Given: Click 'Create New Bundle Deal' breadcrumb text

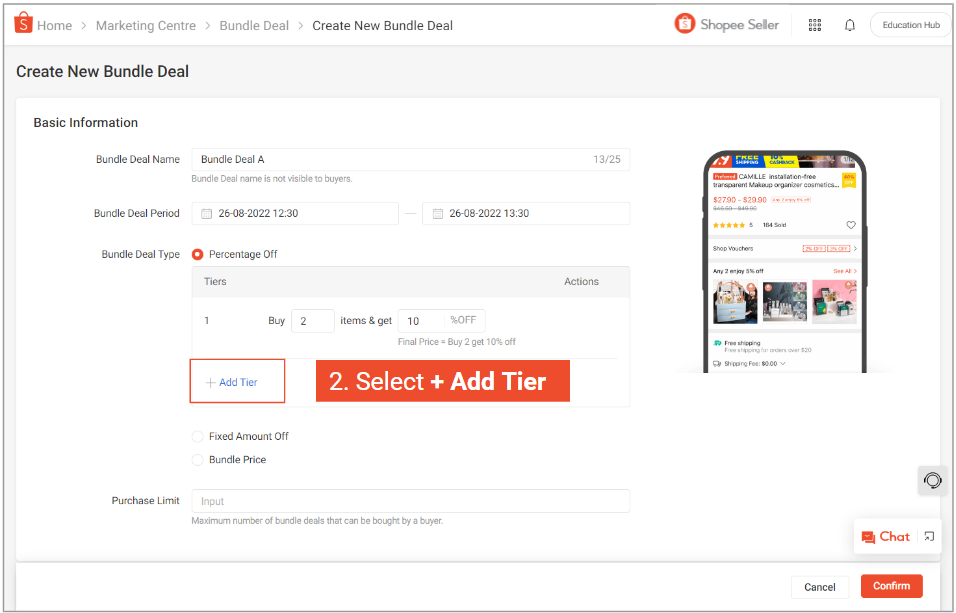Looking at the screenshot, I should (382, 26).
